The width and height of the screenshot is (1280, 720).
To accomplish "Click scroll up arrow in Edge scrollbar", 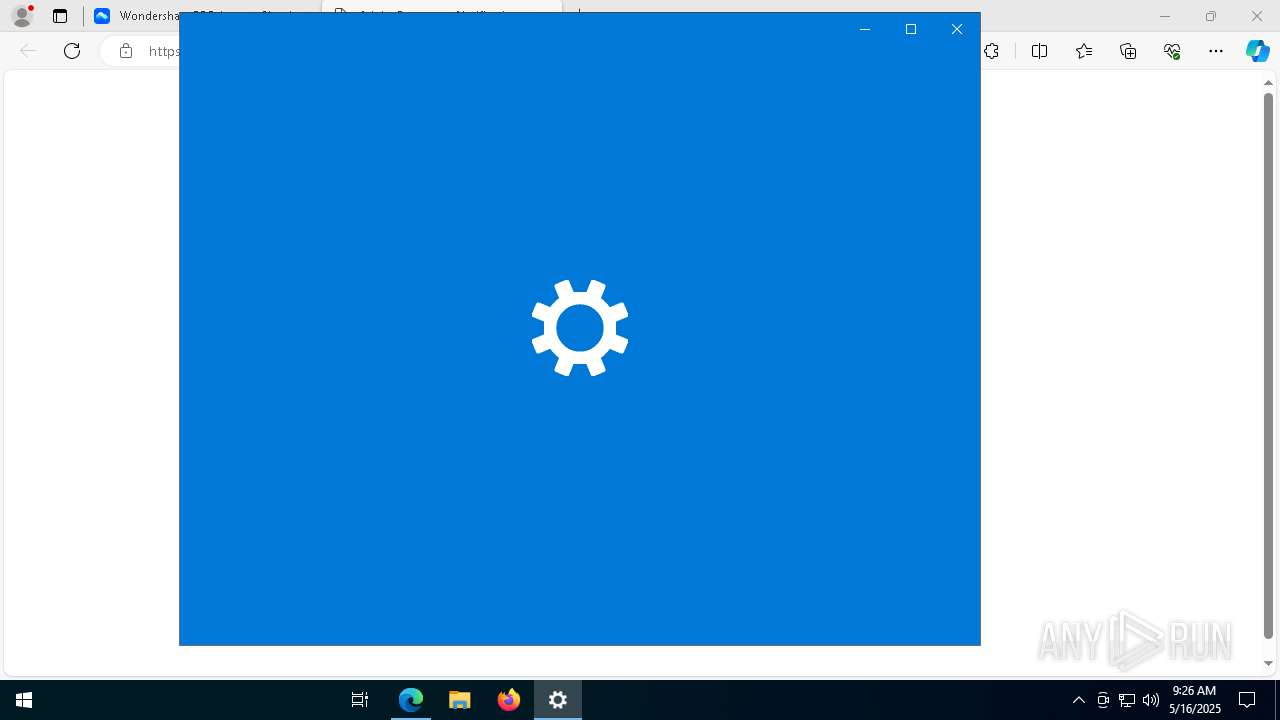I will click(x=1268, y=83).
